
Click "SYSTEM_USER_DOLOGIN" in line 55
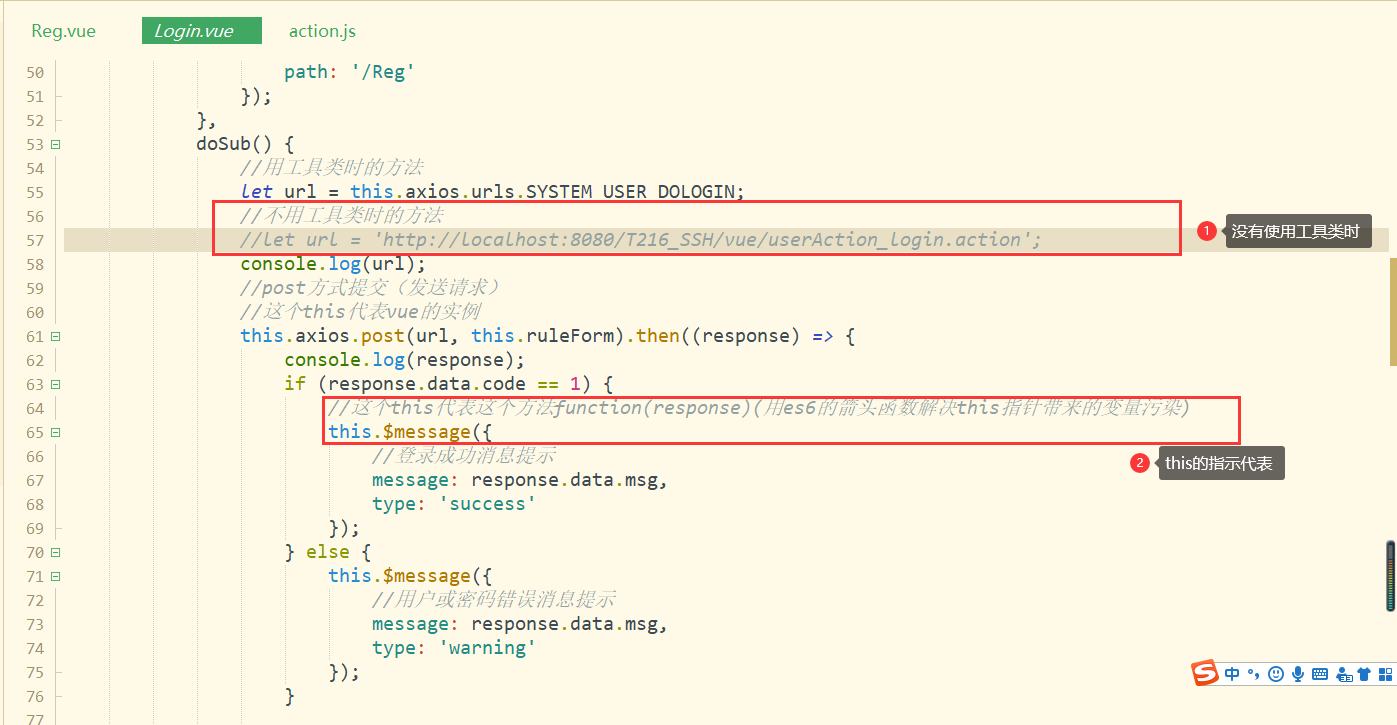tap(631, 192)
